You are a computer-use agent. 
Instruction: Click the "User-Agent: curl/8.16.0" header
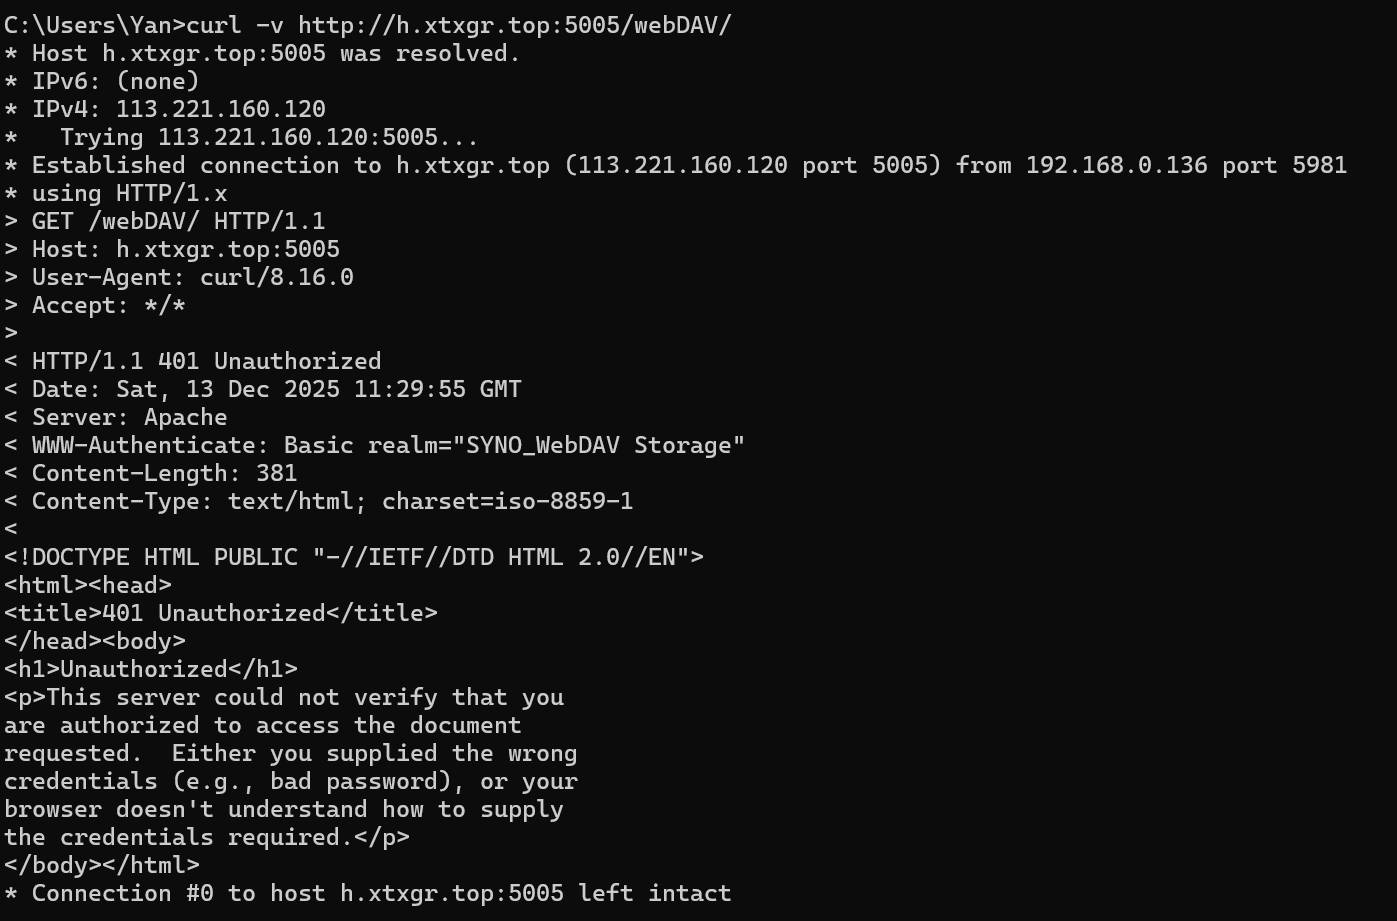192,277
